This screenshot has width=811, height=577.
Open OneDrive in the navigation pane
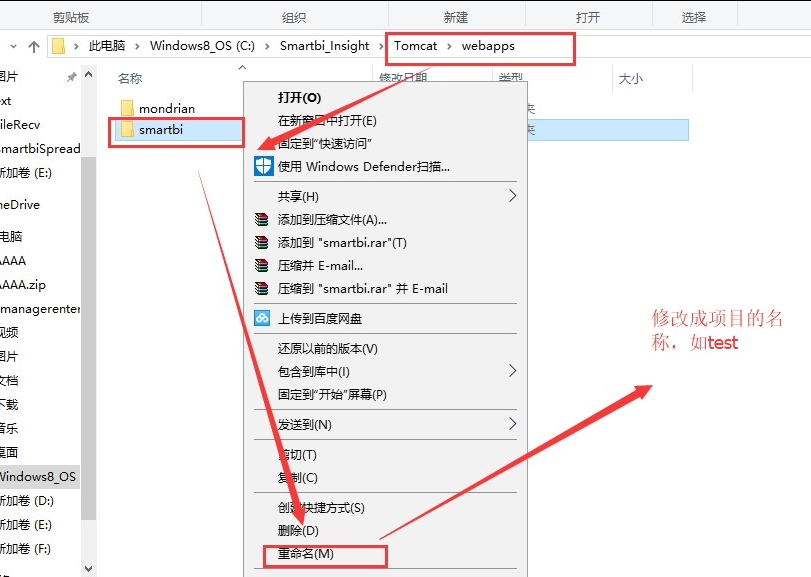click(x=20, y=204)
